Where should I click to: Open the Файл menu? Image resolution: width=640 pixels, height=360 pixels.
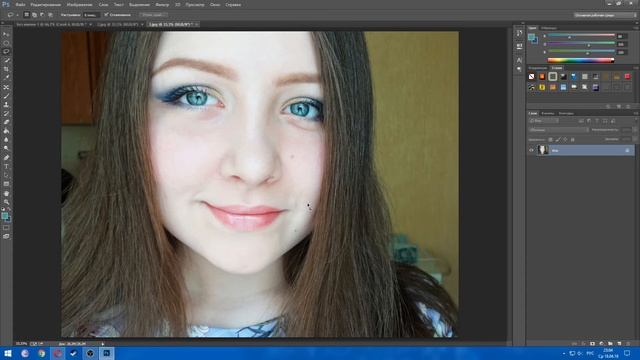[x=20, y=4]
